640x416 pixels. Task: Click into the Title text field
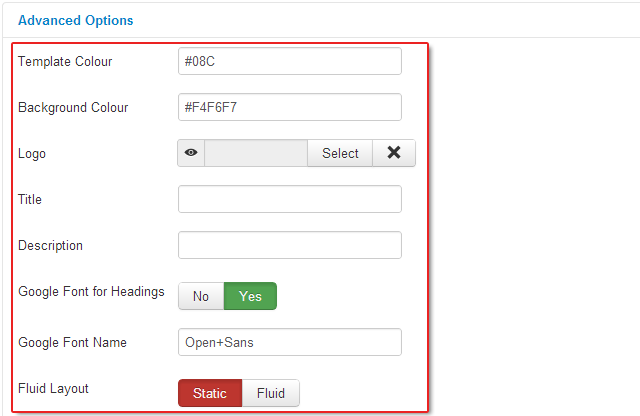click(x=289, y=199)
